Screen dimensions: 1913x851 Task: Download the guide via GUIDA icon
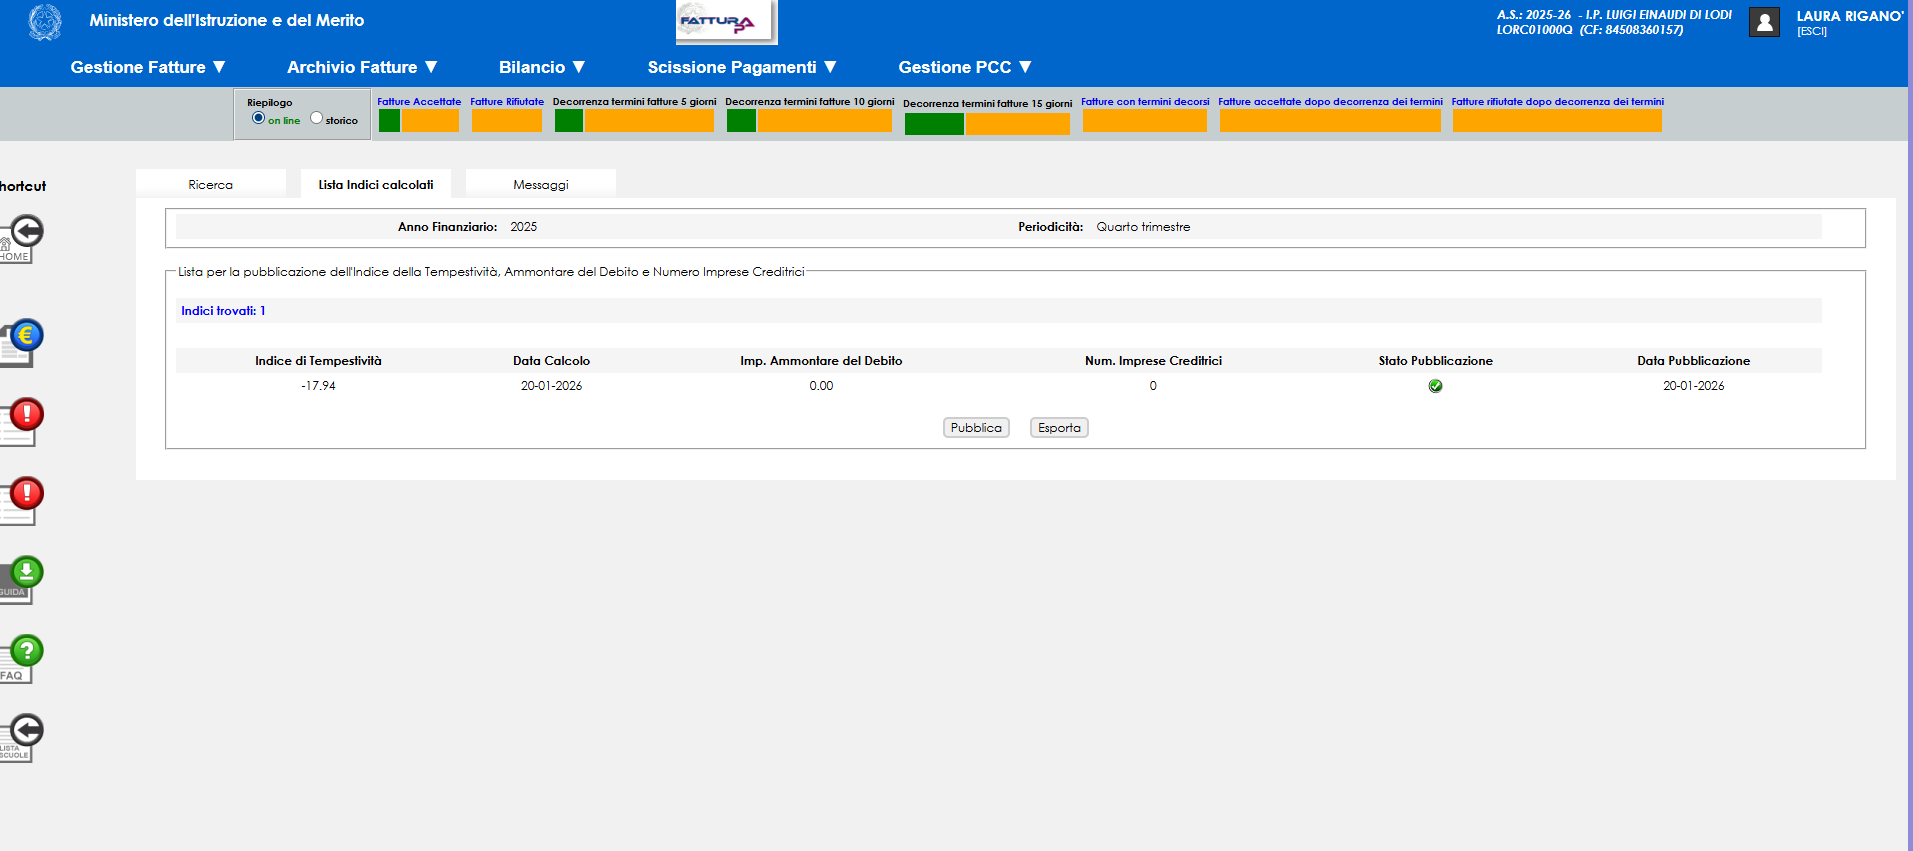point(20,579)
